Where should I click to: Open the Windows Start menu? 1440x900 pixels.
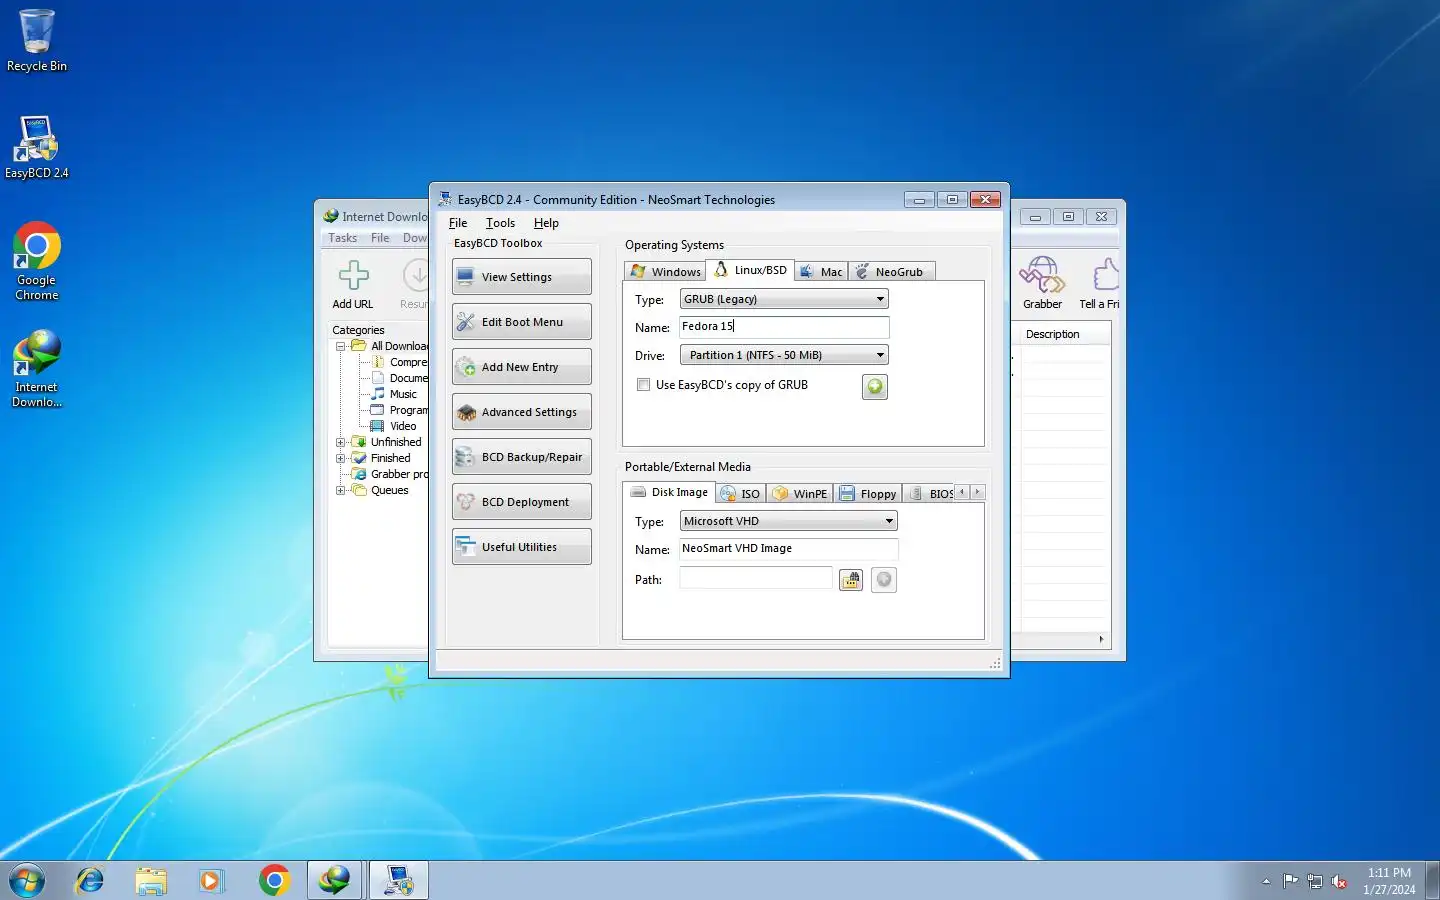click(x=27, y=880)
